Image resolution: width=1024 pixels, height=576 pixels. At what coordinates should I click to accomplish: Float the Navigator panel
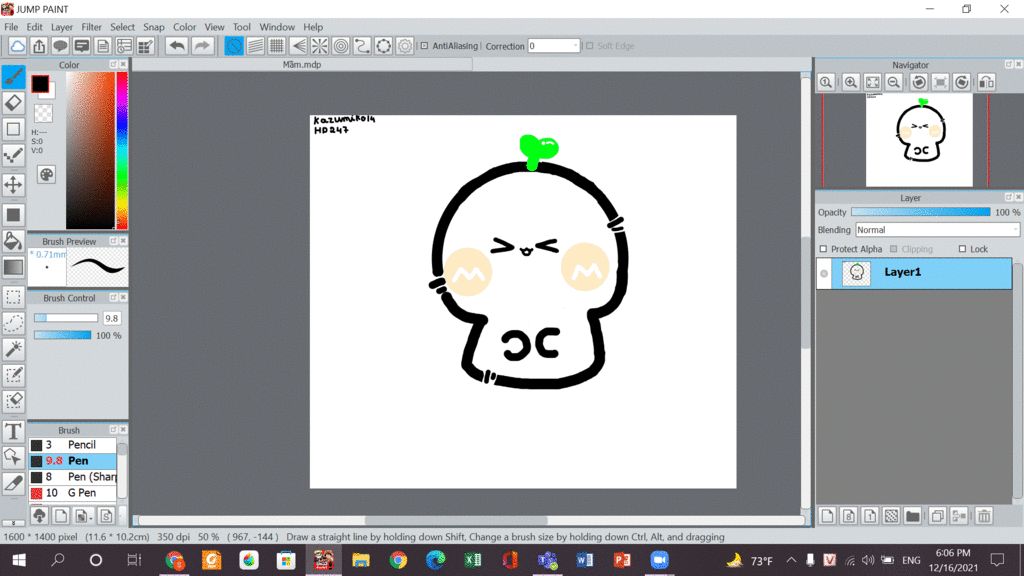(x=1008, y=65)
